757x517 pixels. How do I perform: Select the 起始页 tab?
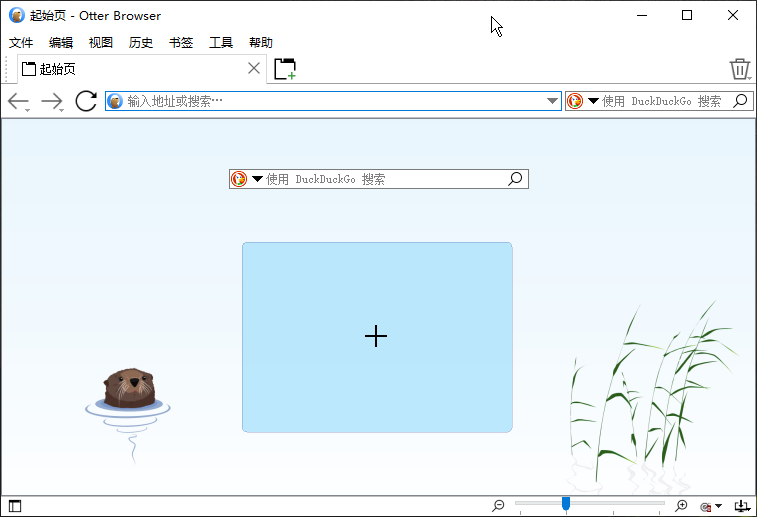point(142,69)
